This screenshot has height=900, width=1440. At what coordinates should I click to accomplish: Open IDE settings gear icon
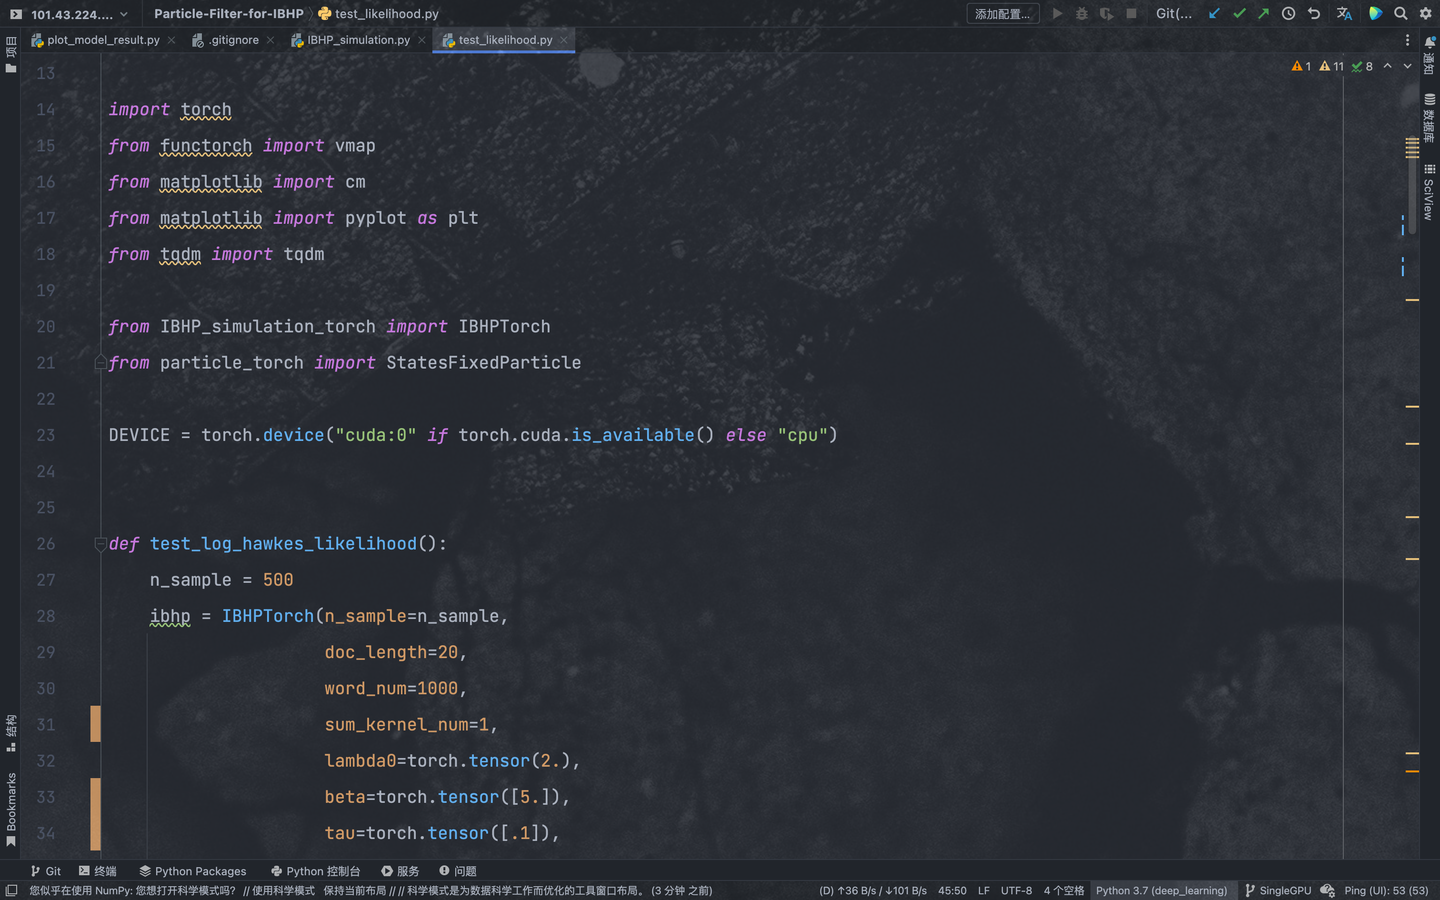pyautogui.click(x=1426, y=14)
